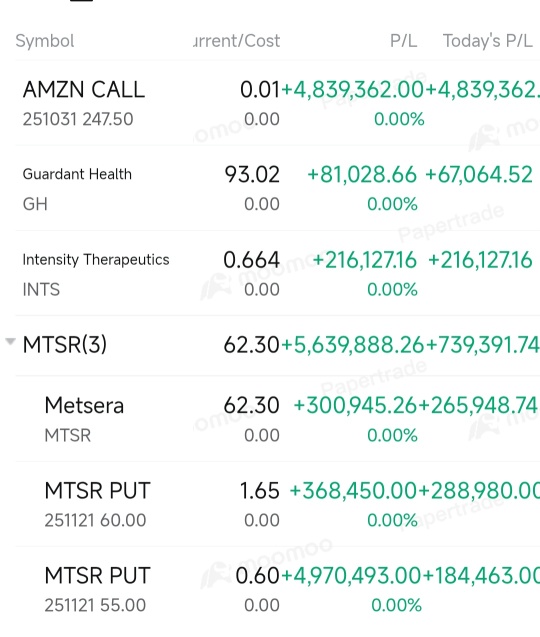Tap MTSR group P/L +5,639,888.26
The image size is (540, 637).
click(352, 345)
